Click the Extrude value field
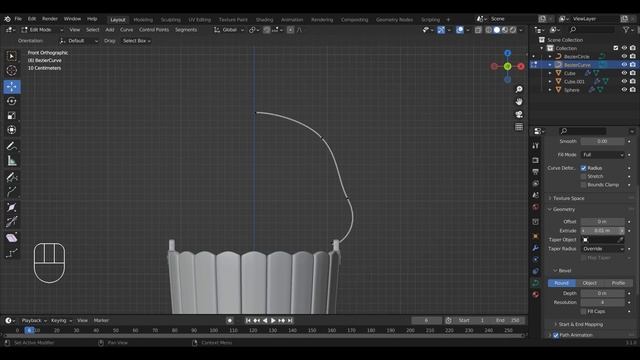 pos(602,231)
